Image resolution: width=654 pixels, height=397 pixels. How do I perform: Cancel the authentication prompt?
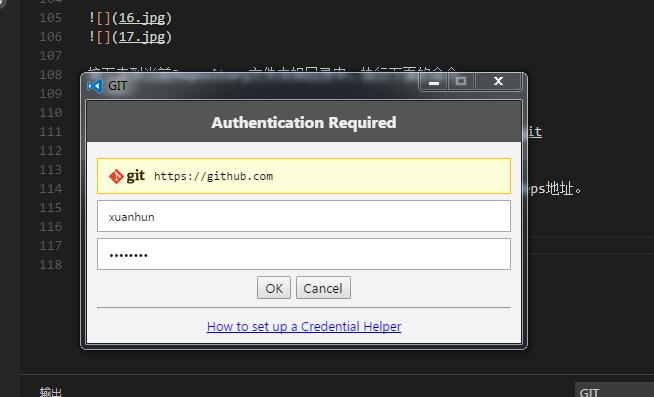(x=323, y=288)
